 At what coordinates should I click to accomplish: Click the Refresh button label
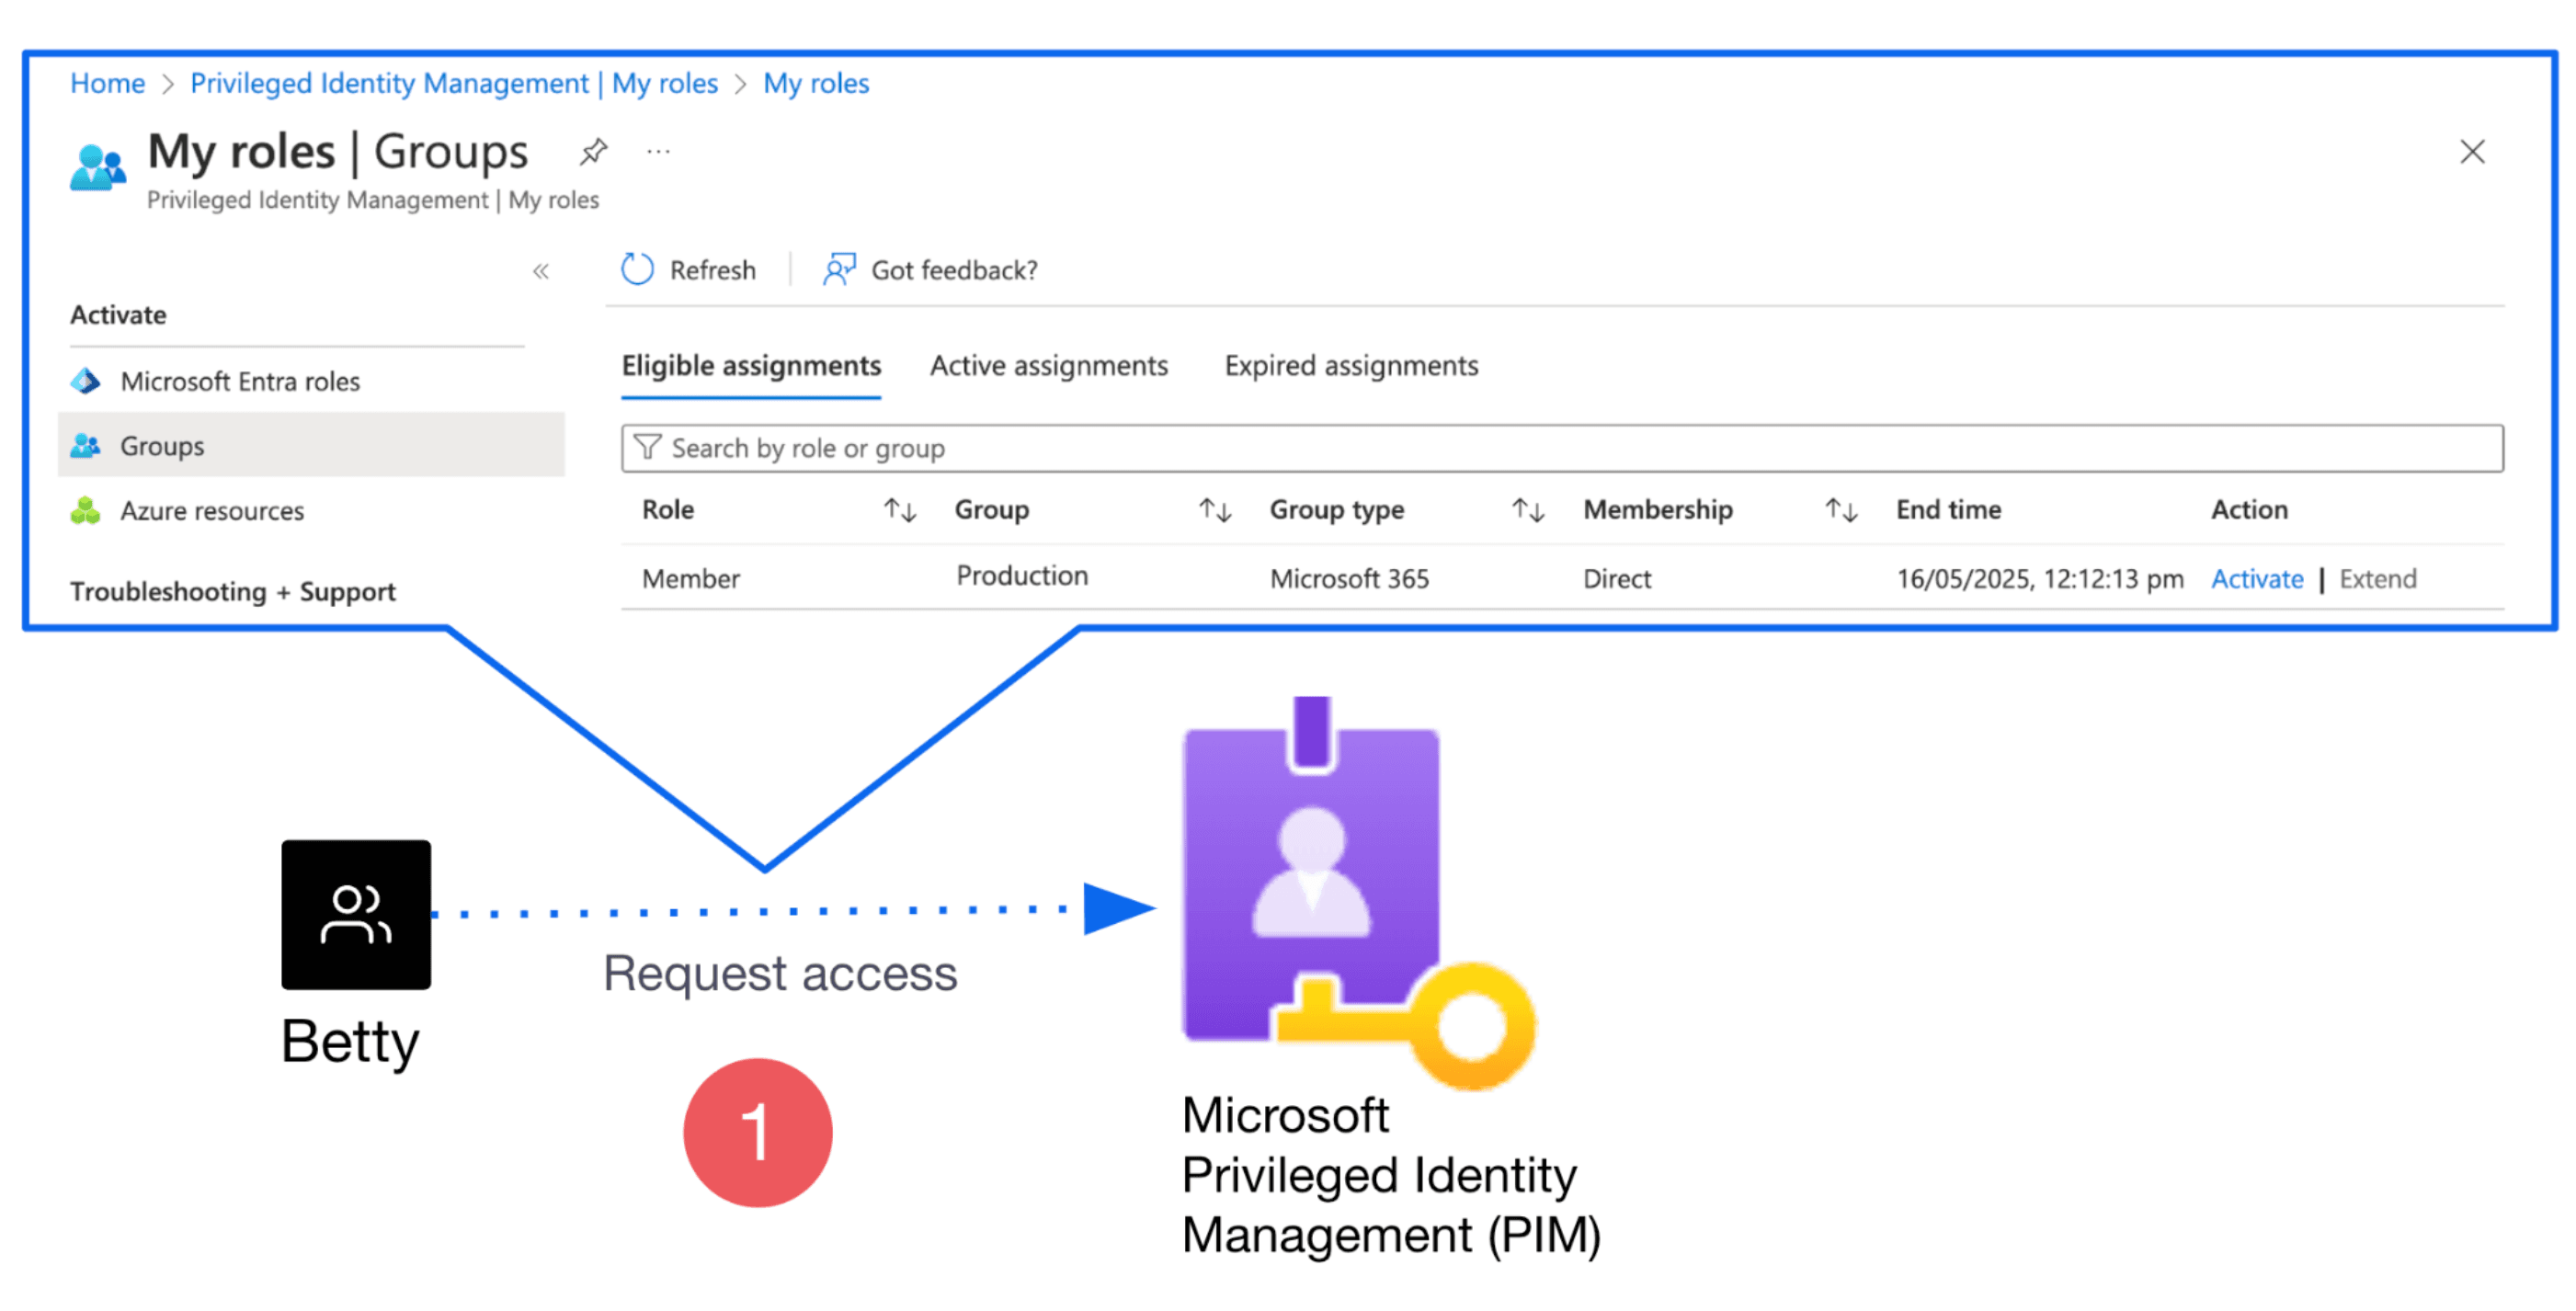pyautogui.click(x=713, y=270)
